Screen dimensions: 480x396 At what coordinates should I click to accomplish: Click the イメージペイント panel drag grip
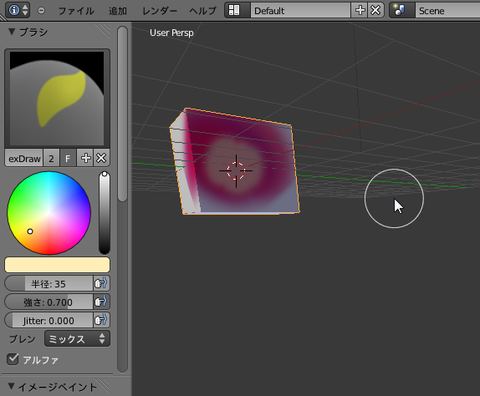pos(104,386)
